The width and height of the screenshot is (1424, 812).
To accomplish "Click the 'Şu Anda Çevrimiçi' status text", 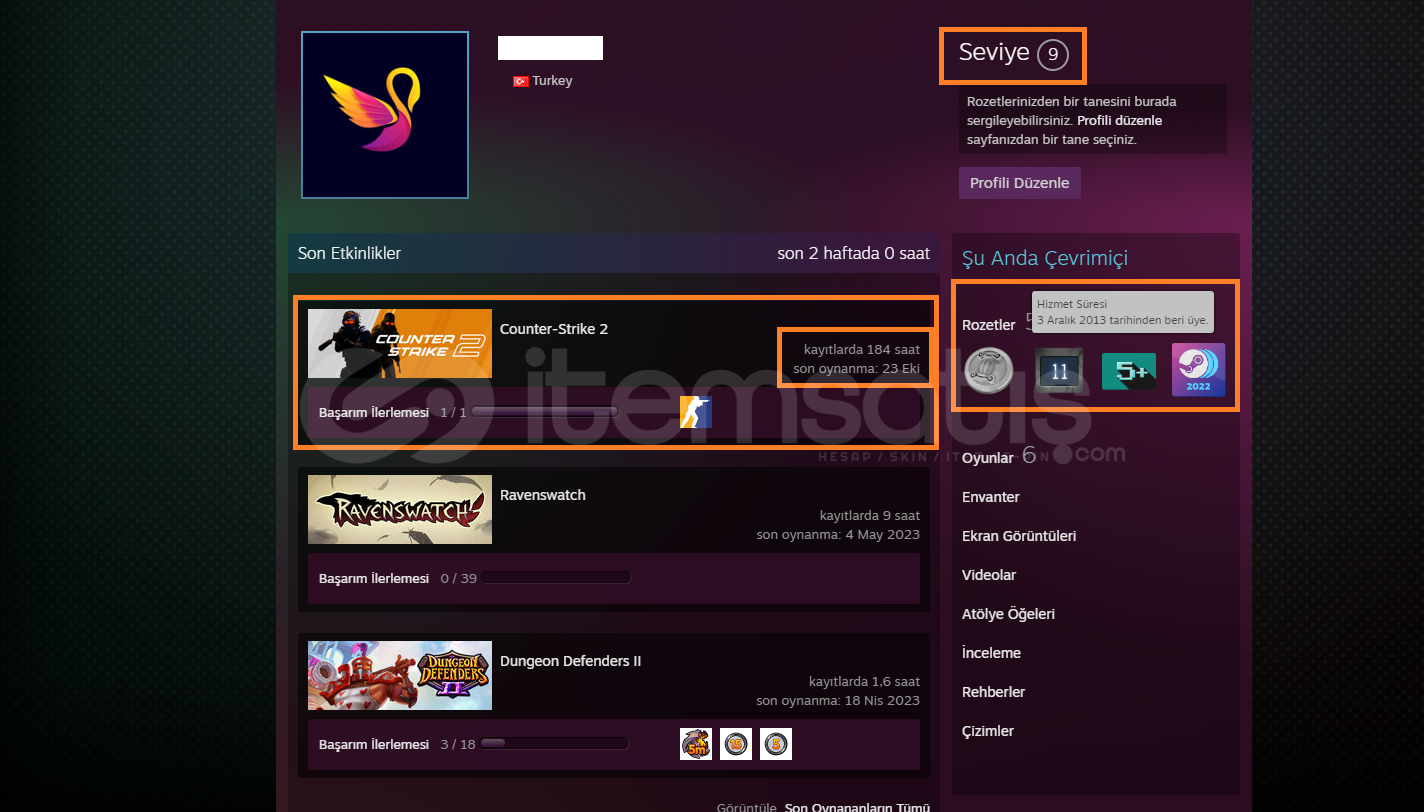I will pos(1045,258).
